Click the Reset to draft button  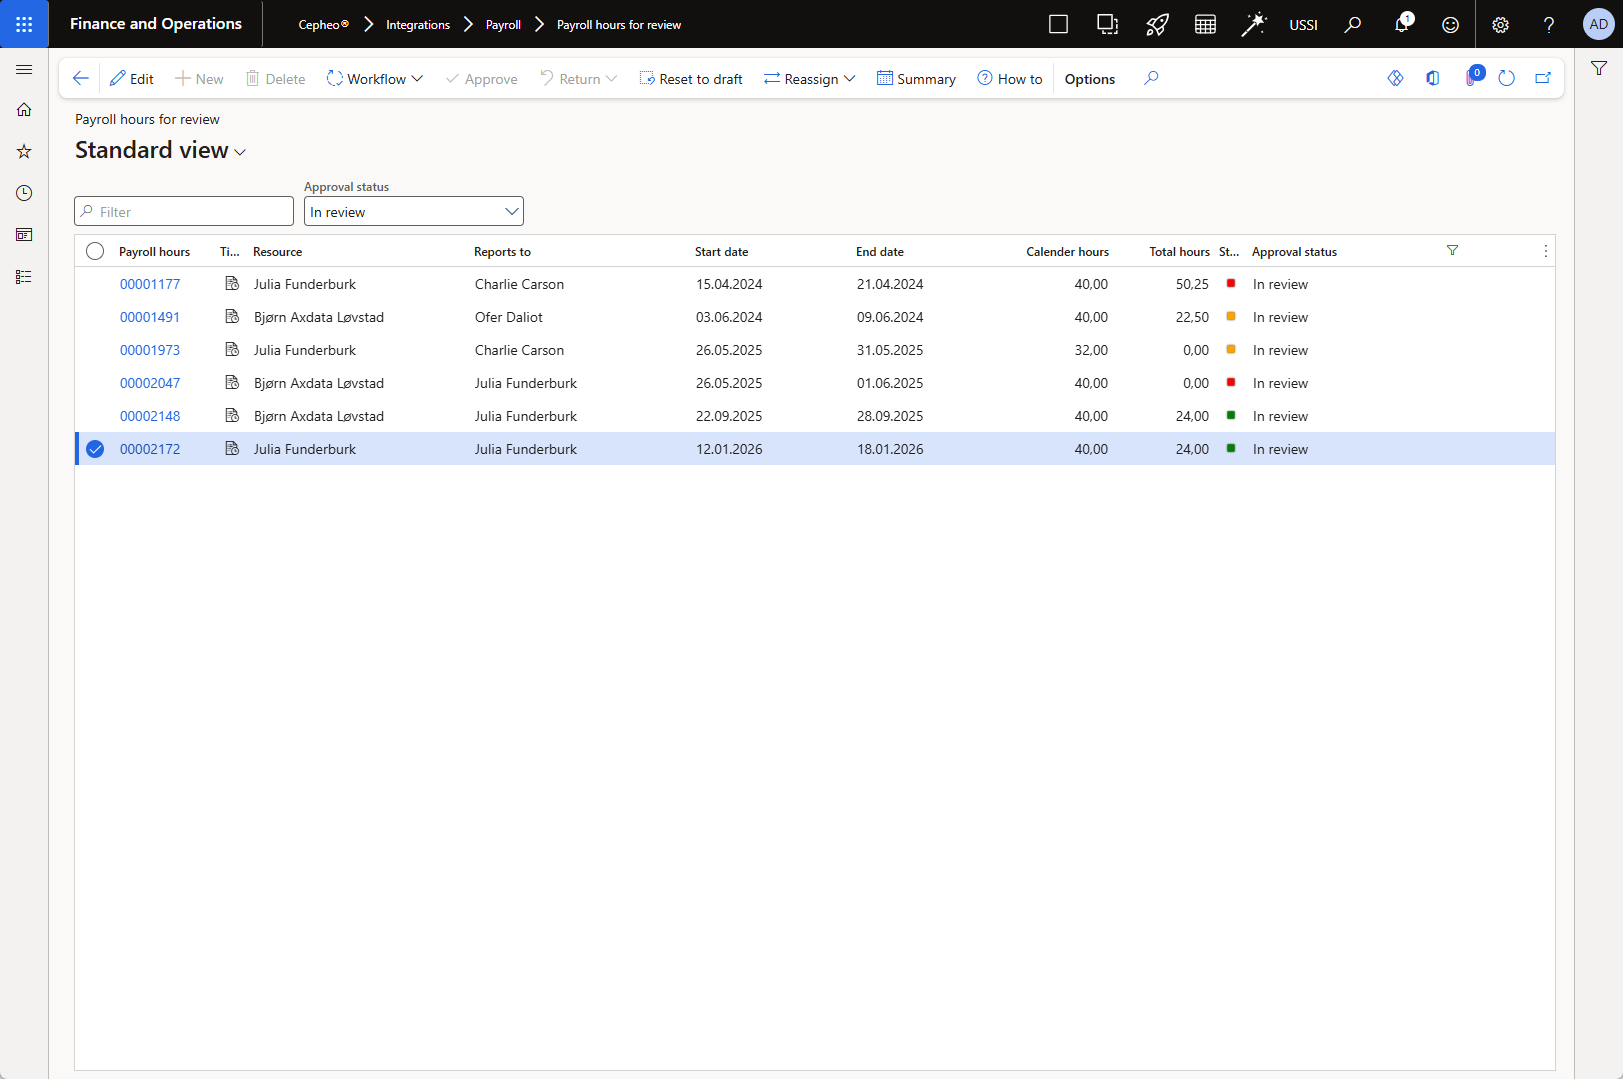point(691,79)
